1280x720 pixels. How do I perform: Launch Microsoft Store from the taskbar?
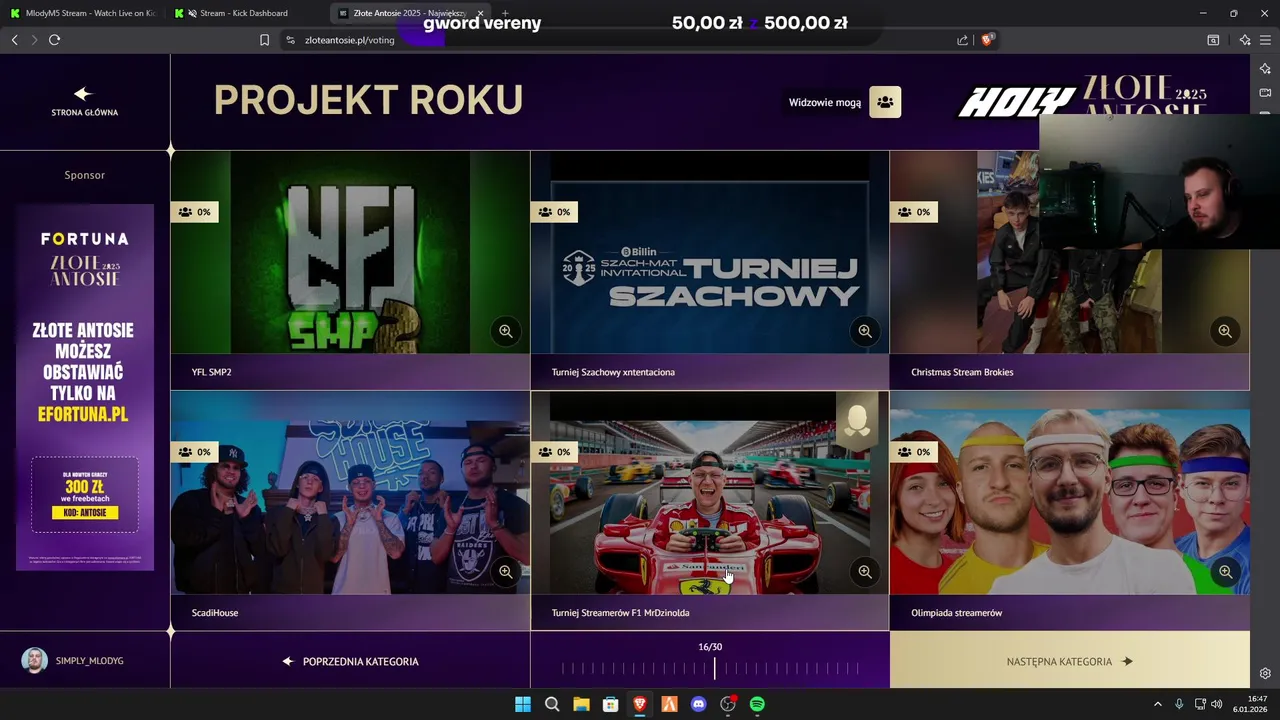point(610,704)
